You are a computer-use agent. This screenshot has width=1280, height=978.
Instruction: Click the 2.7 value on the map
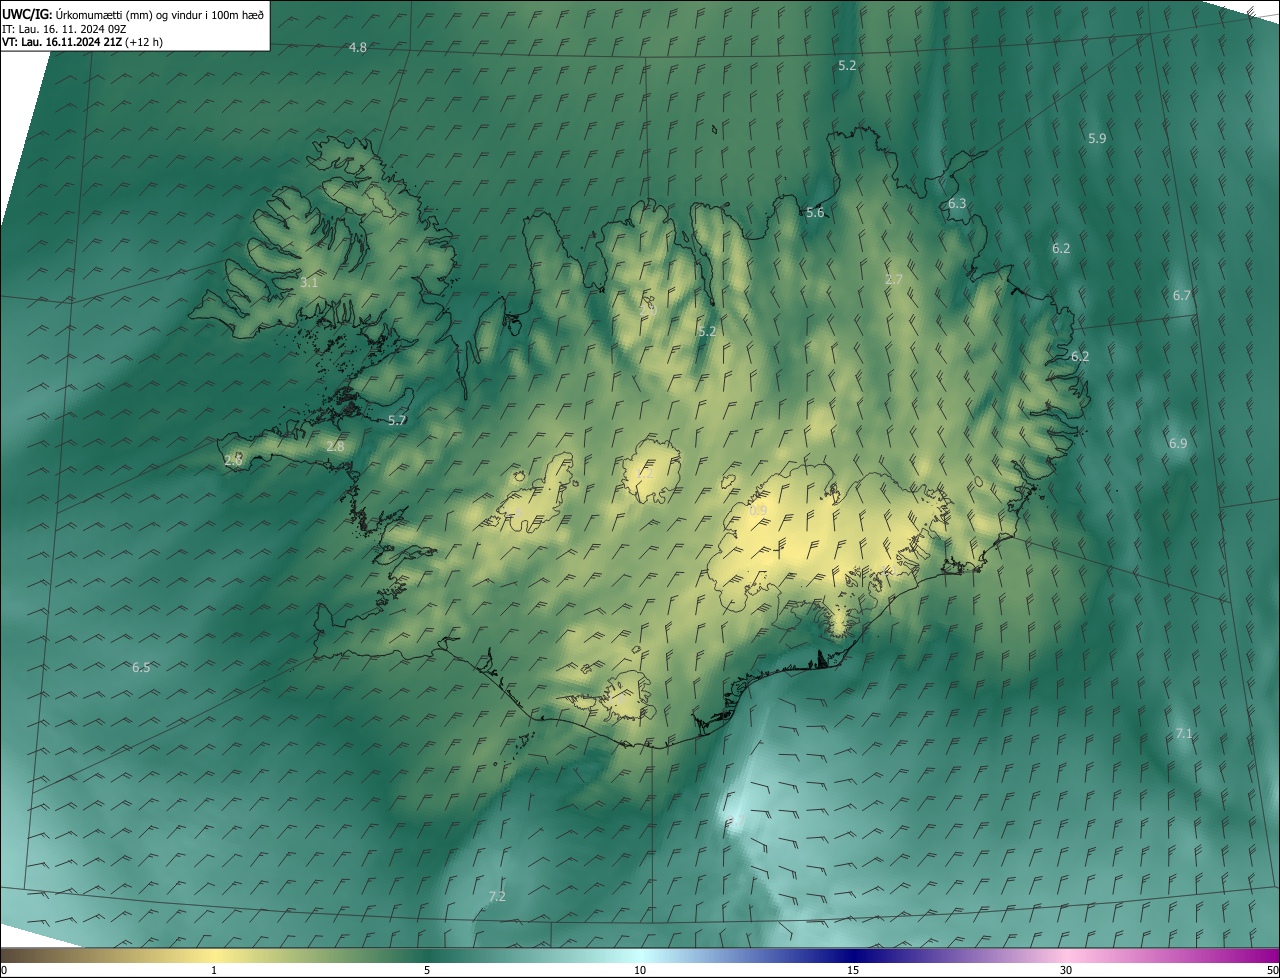tap(894, 280)
